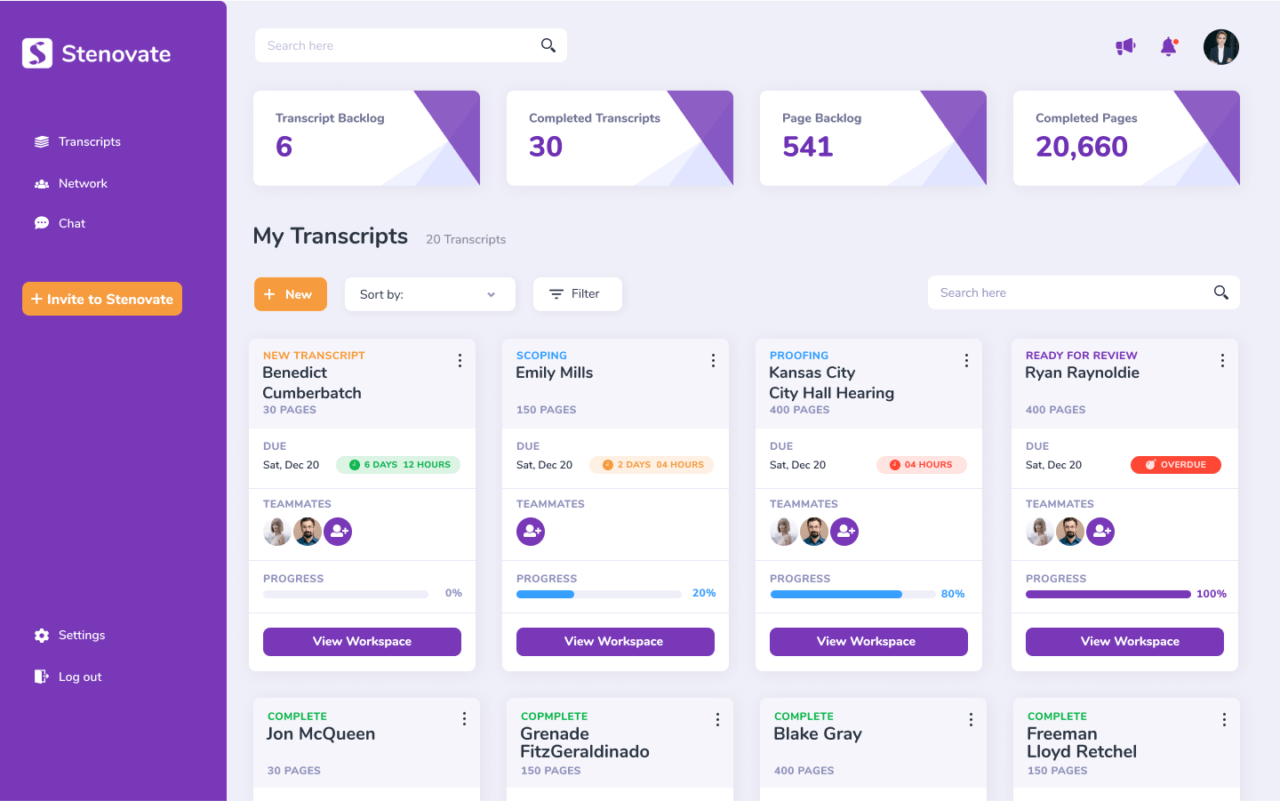Click the megaphone announcements icon
1280x801 pixels.
click(1124, 46)
